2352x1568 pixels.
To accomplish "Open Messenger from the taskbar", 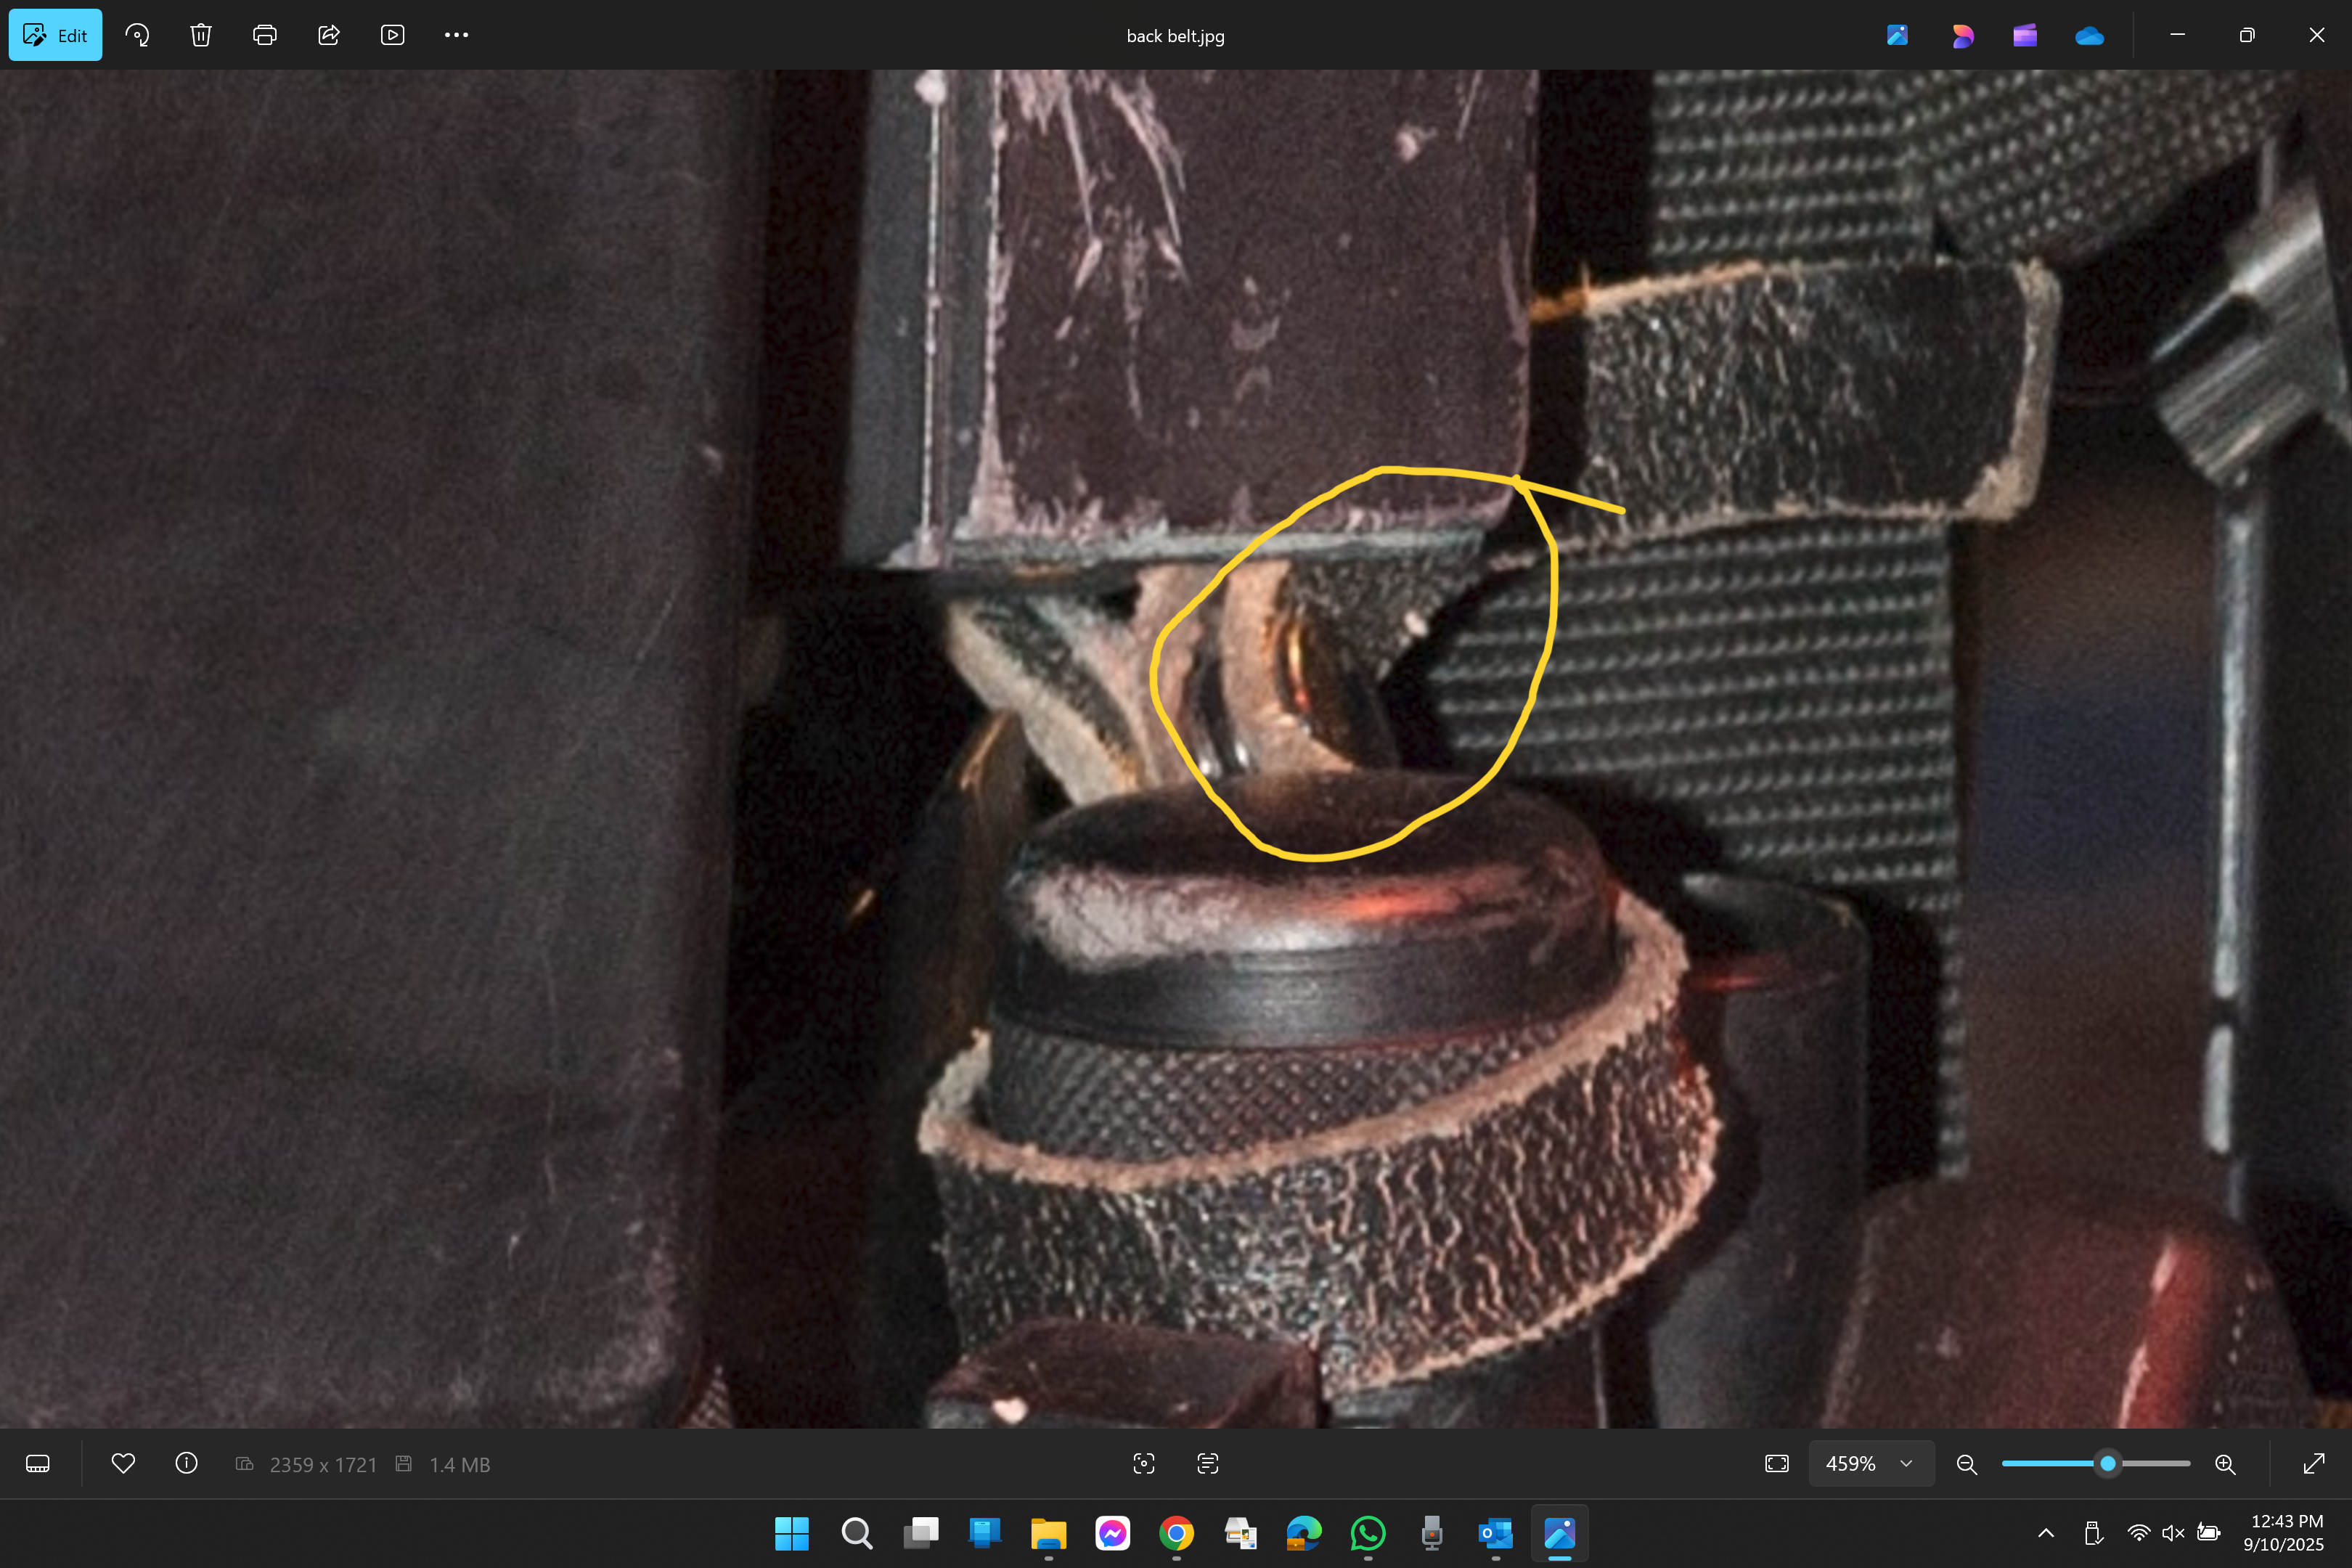I will [x=1113, y=1533].
